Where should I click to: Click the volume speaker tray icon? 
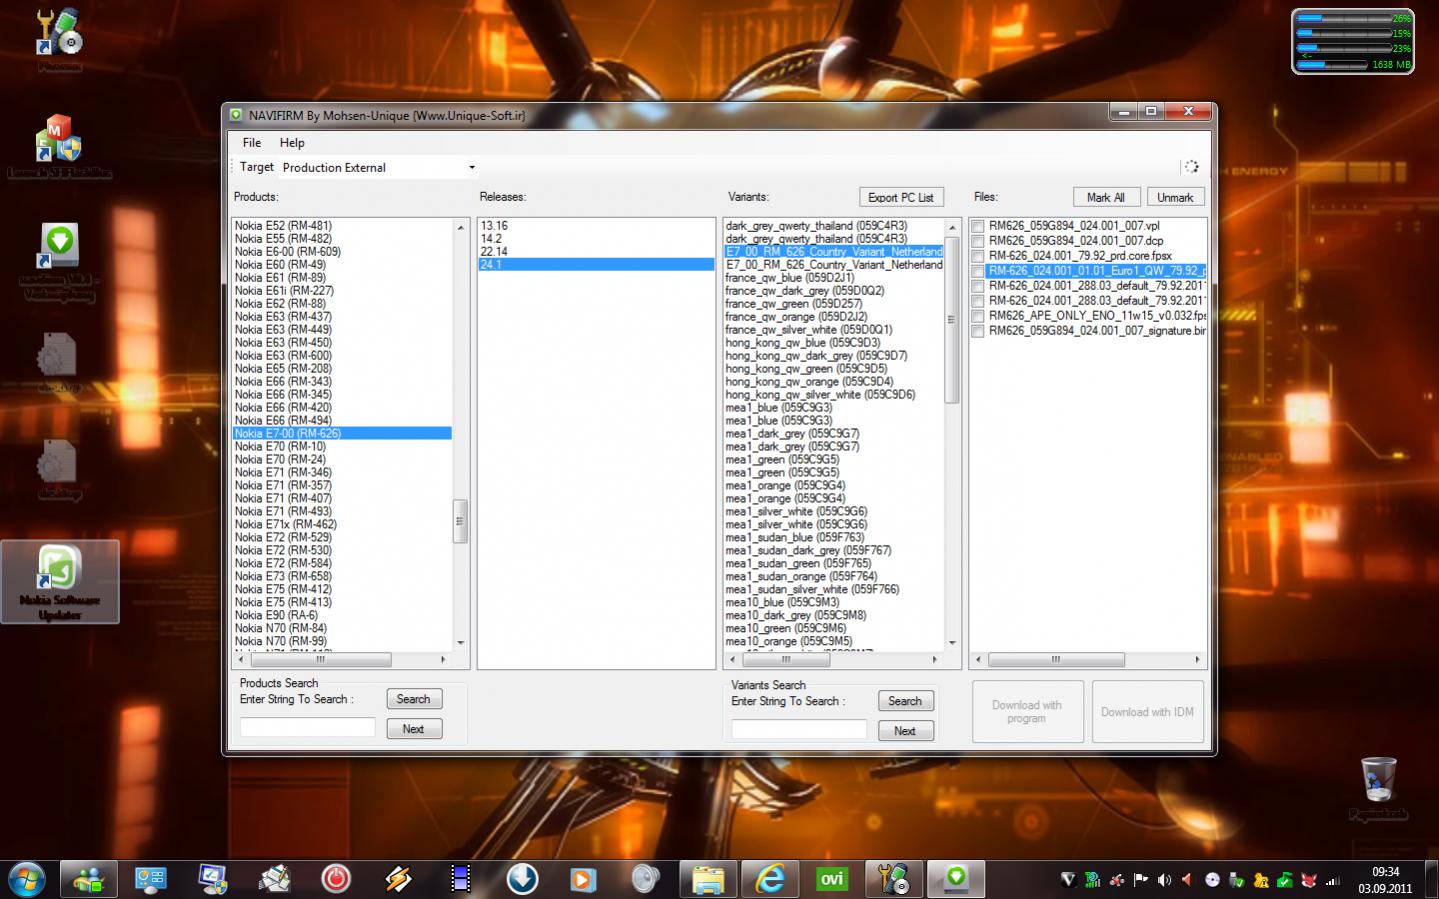1164,880
